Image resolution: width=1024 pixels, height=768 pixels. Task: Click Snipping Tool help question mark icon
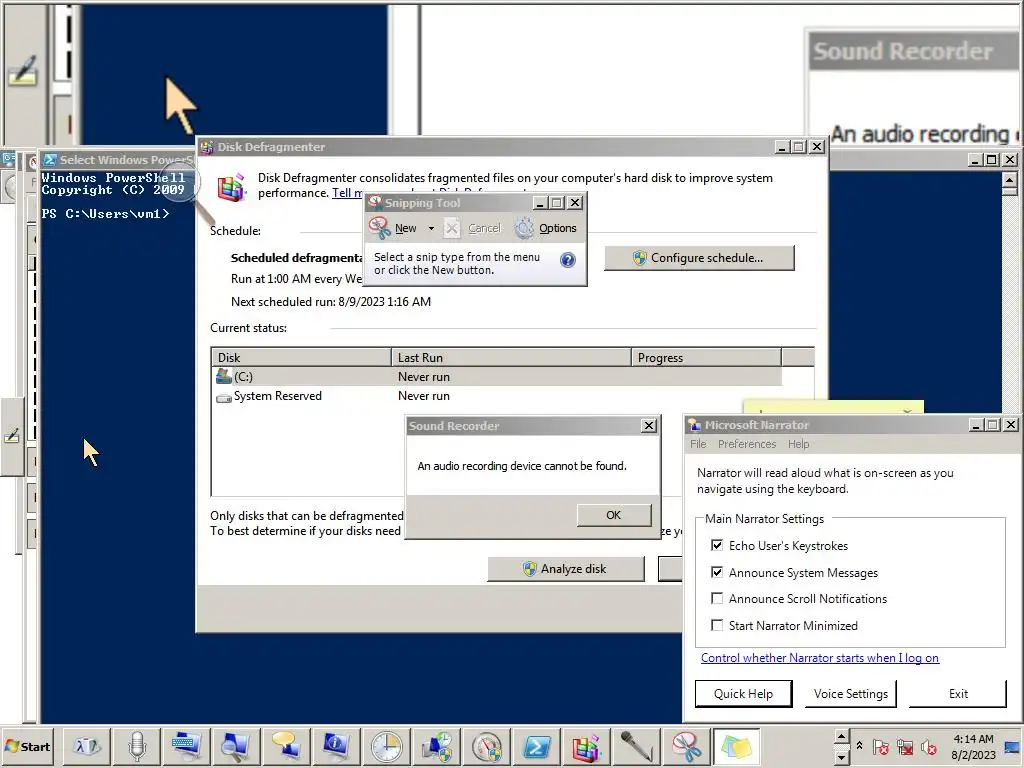tap(568, 260)
